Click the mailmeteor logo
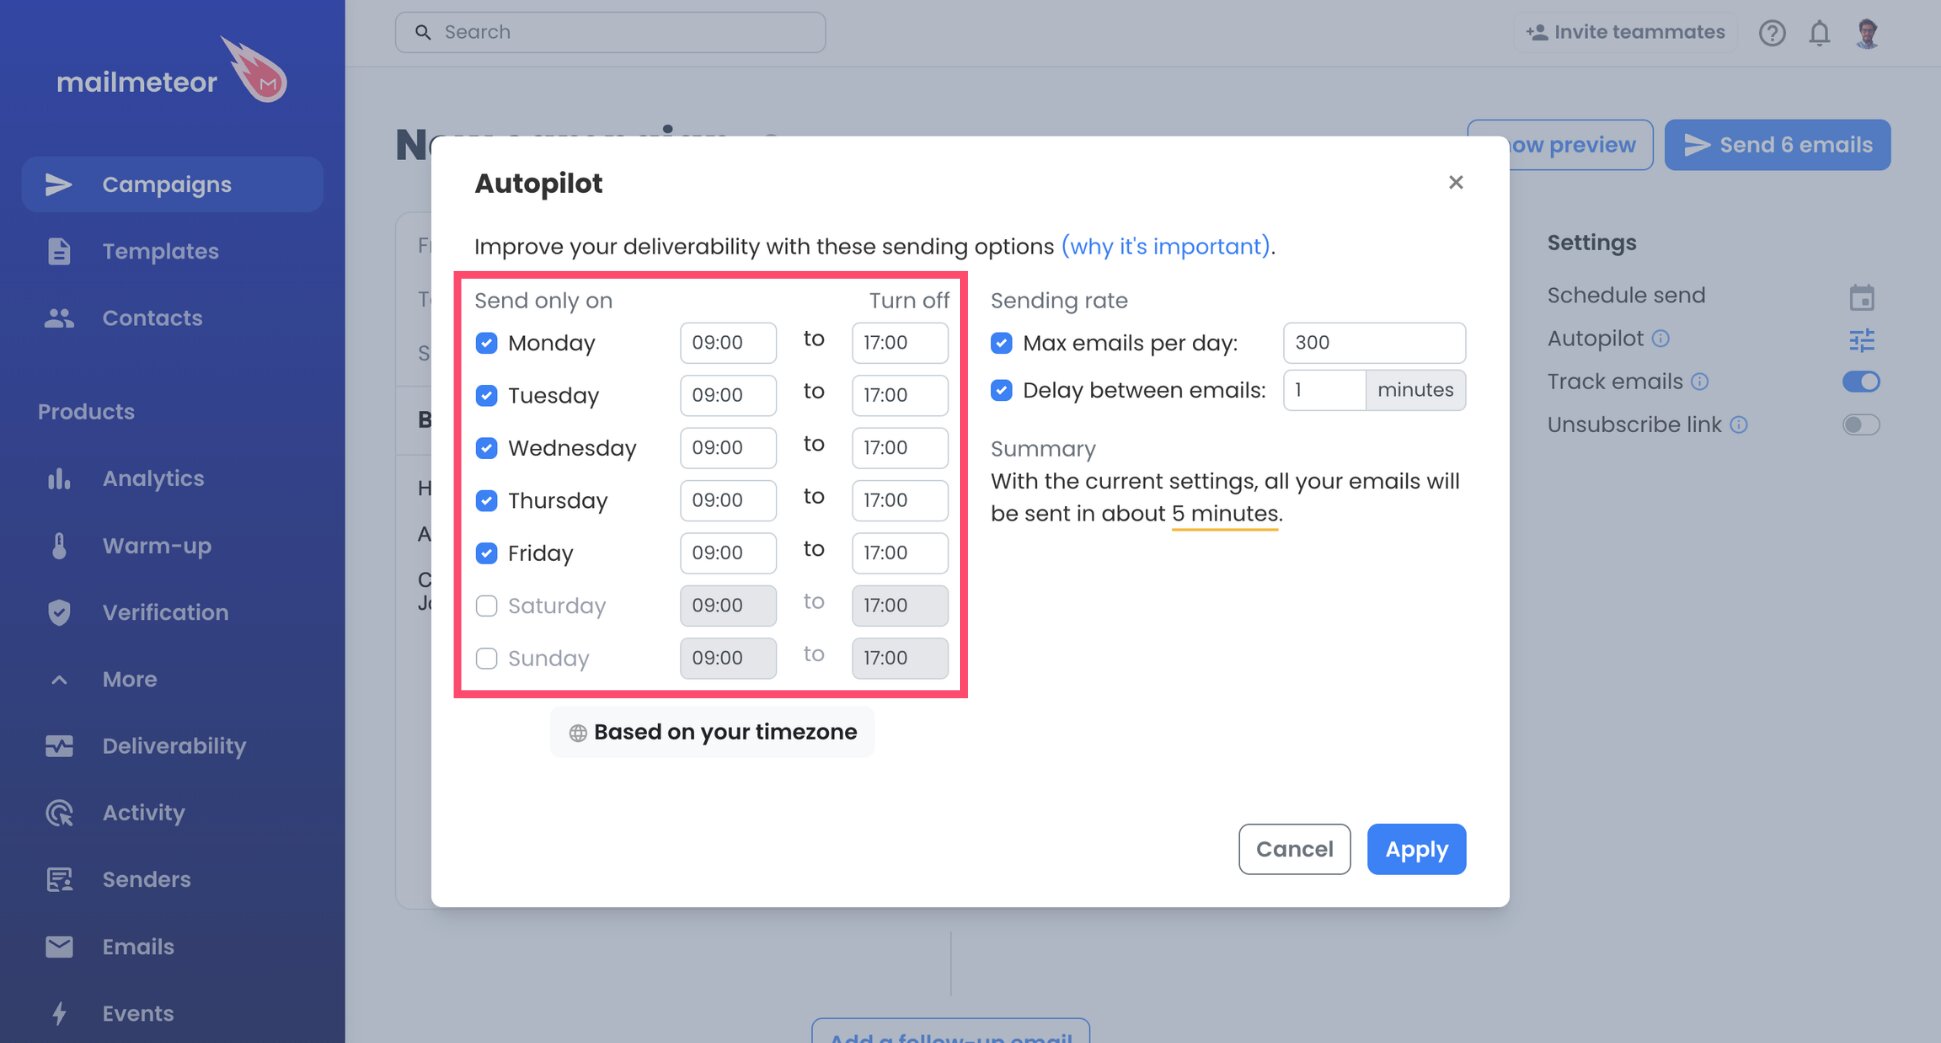 [171, 72]
